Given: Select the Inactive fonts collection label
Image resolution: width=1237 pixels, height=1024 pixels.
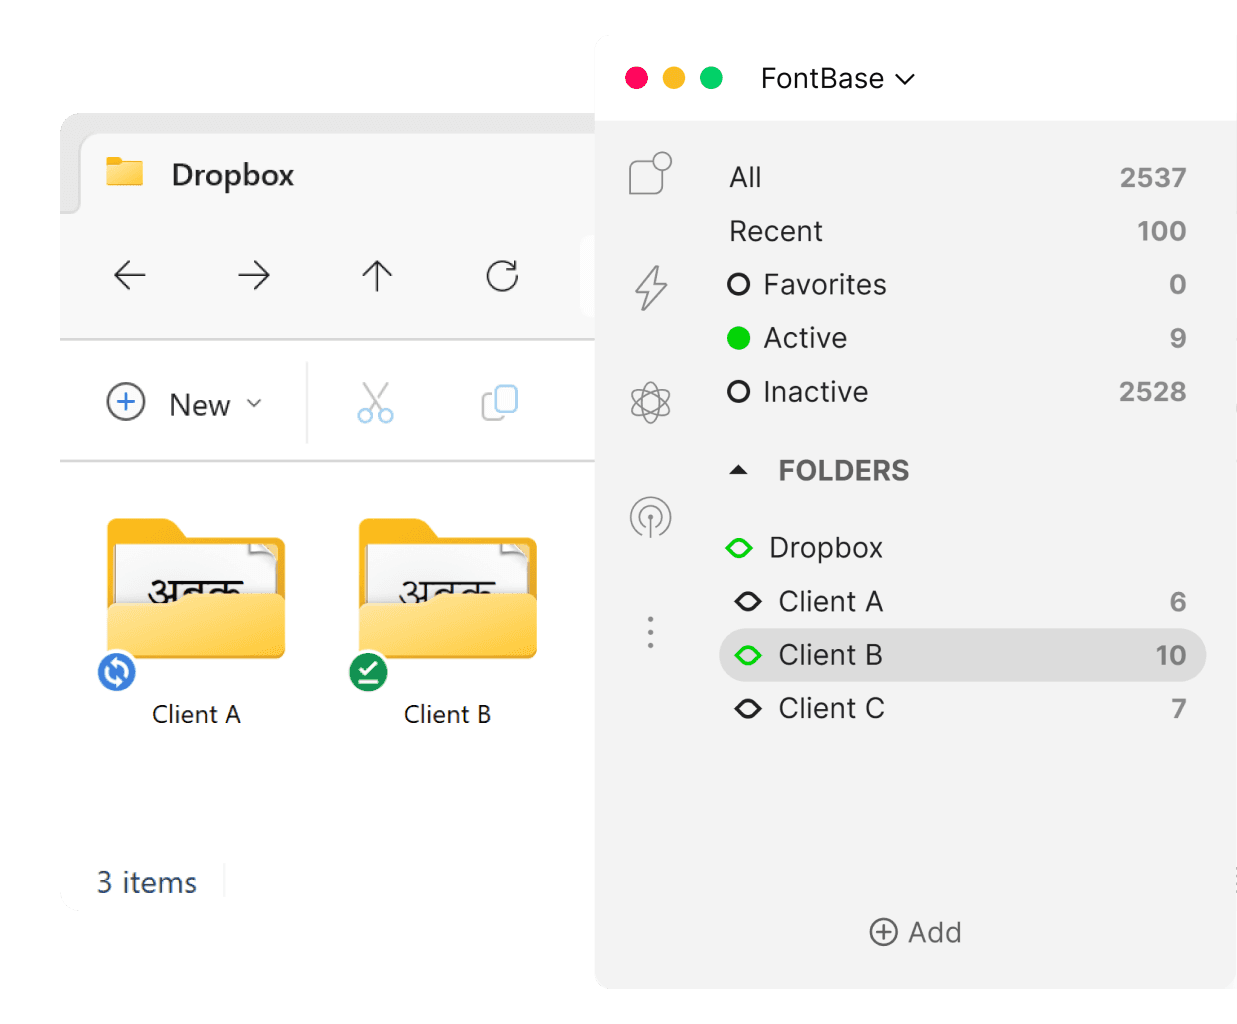Looking at the screenshot, I should click(815, 392).
